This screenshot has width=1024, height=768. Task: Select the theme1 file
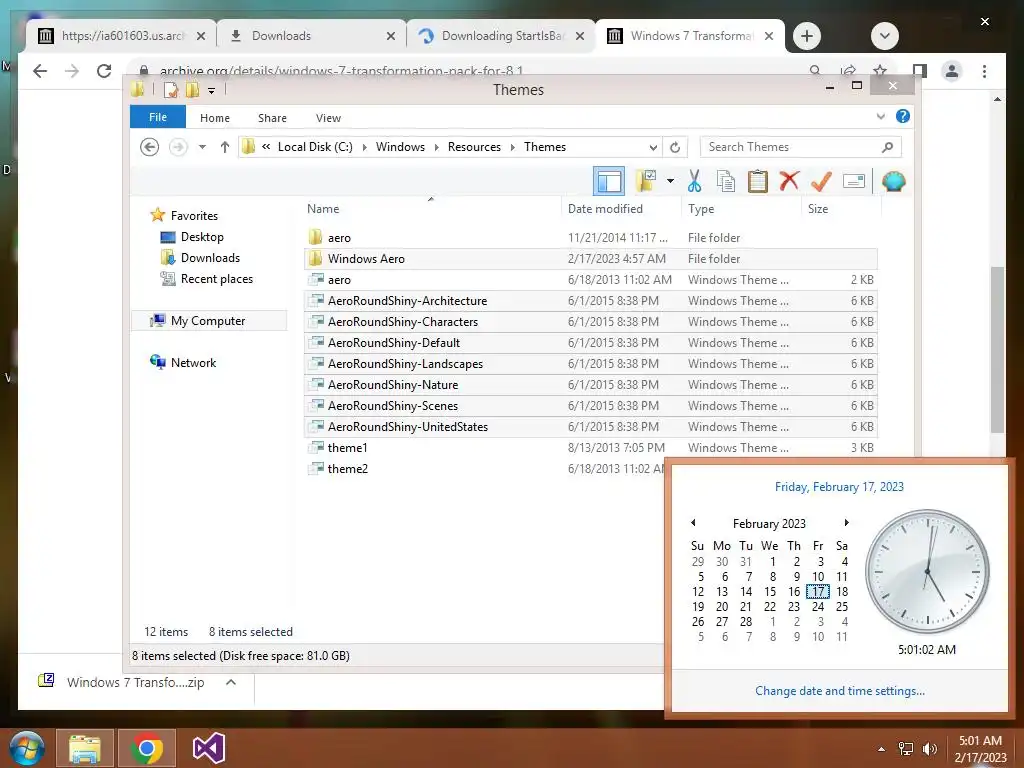(590, 447)
